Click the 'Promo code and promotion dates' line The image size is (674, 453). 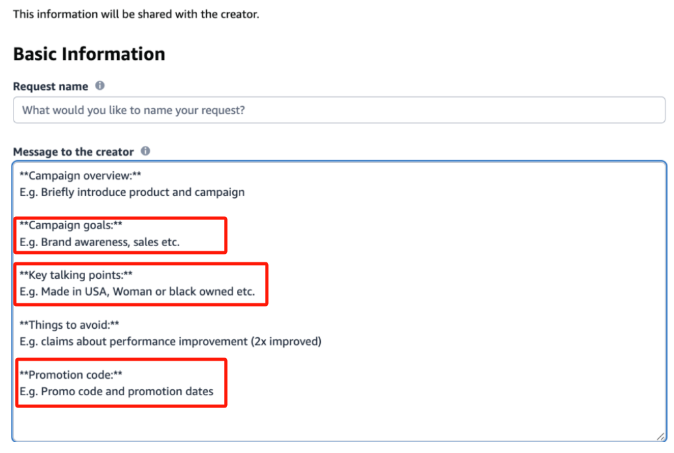pyautogui.click(x=116, y=392)
